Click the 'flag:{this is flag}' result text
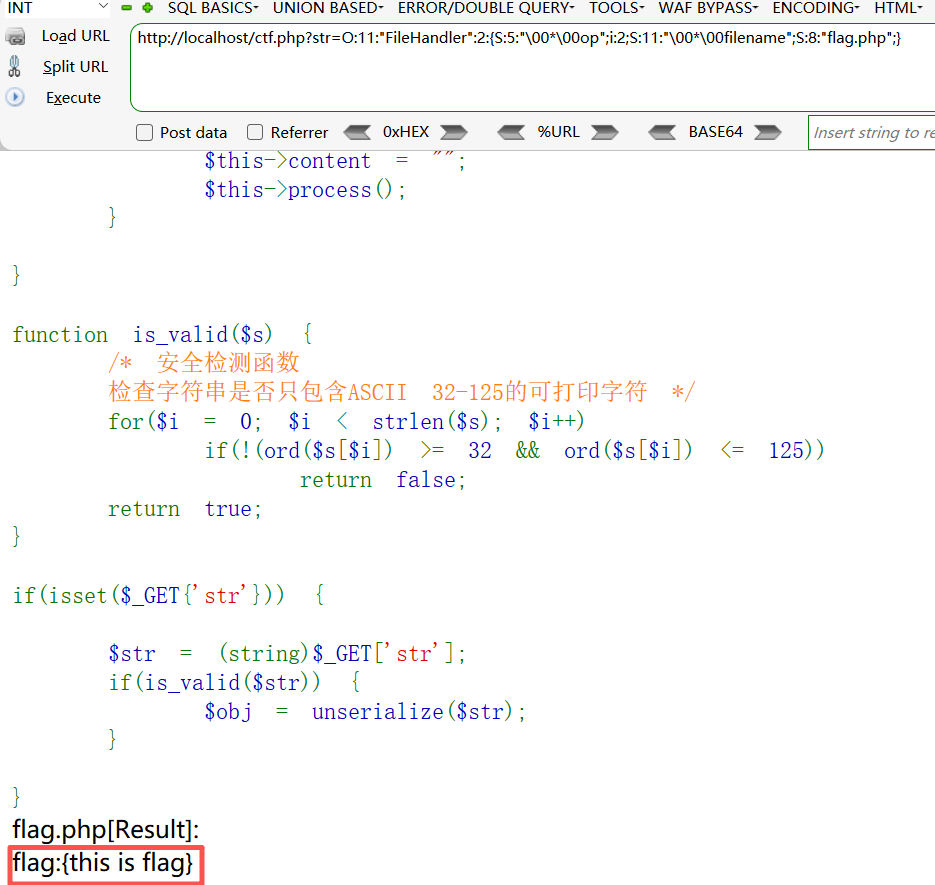The image size is (935, 885). pyautogui.click(x=103, y=863)
